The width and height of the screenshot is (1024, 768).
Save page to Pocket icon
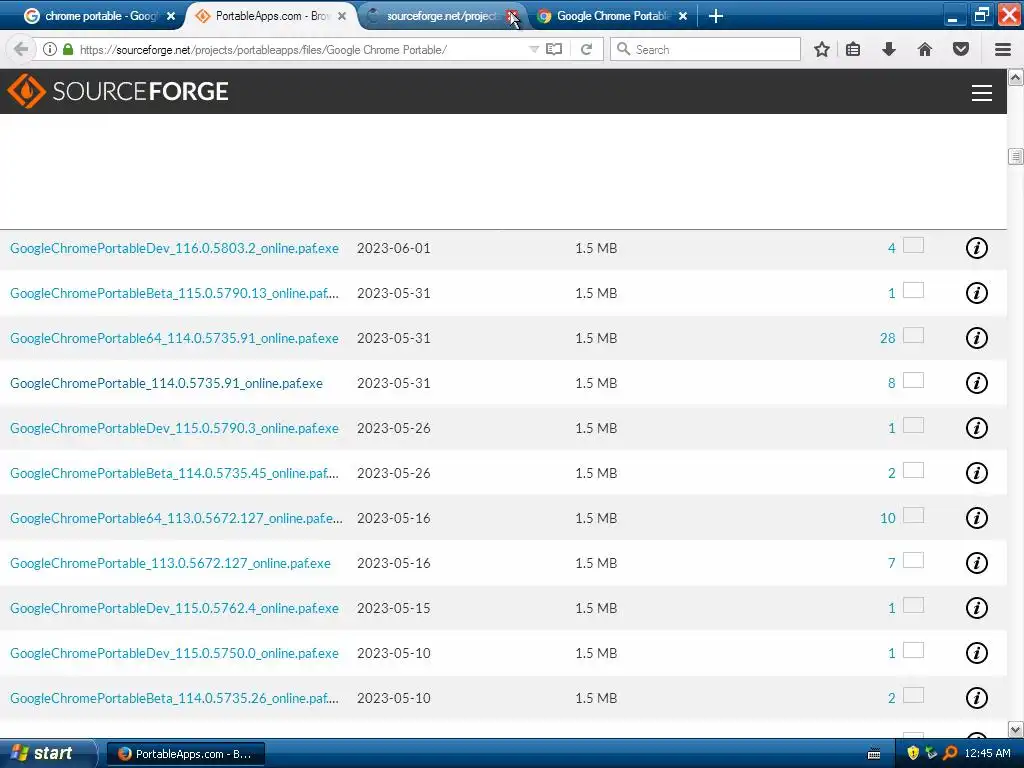(961, 49)
